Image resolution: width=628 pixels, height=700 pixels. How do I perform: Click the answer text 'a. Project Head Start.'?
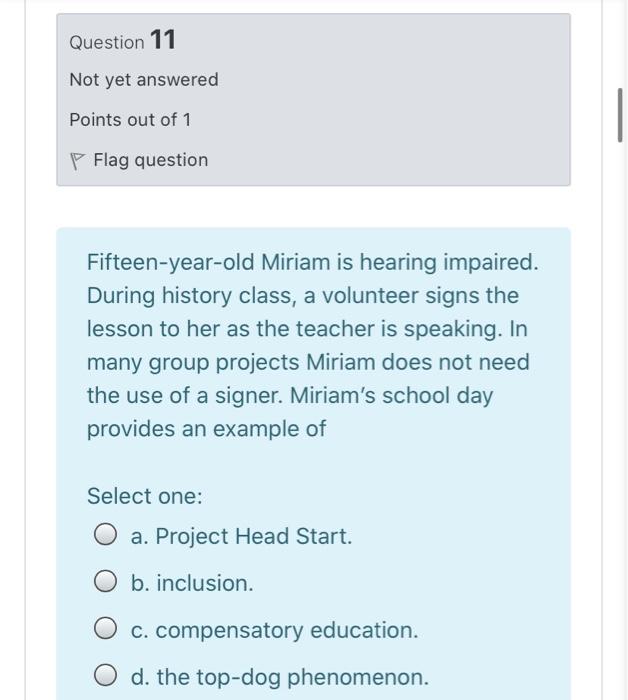coord(241,536)
